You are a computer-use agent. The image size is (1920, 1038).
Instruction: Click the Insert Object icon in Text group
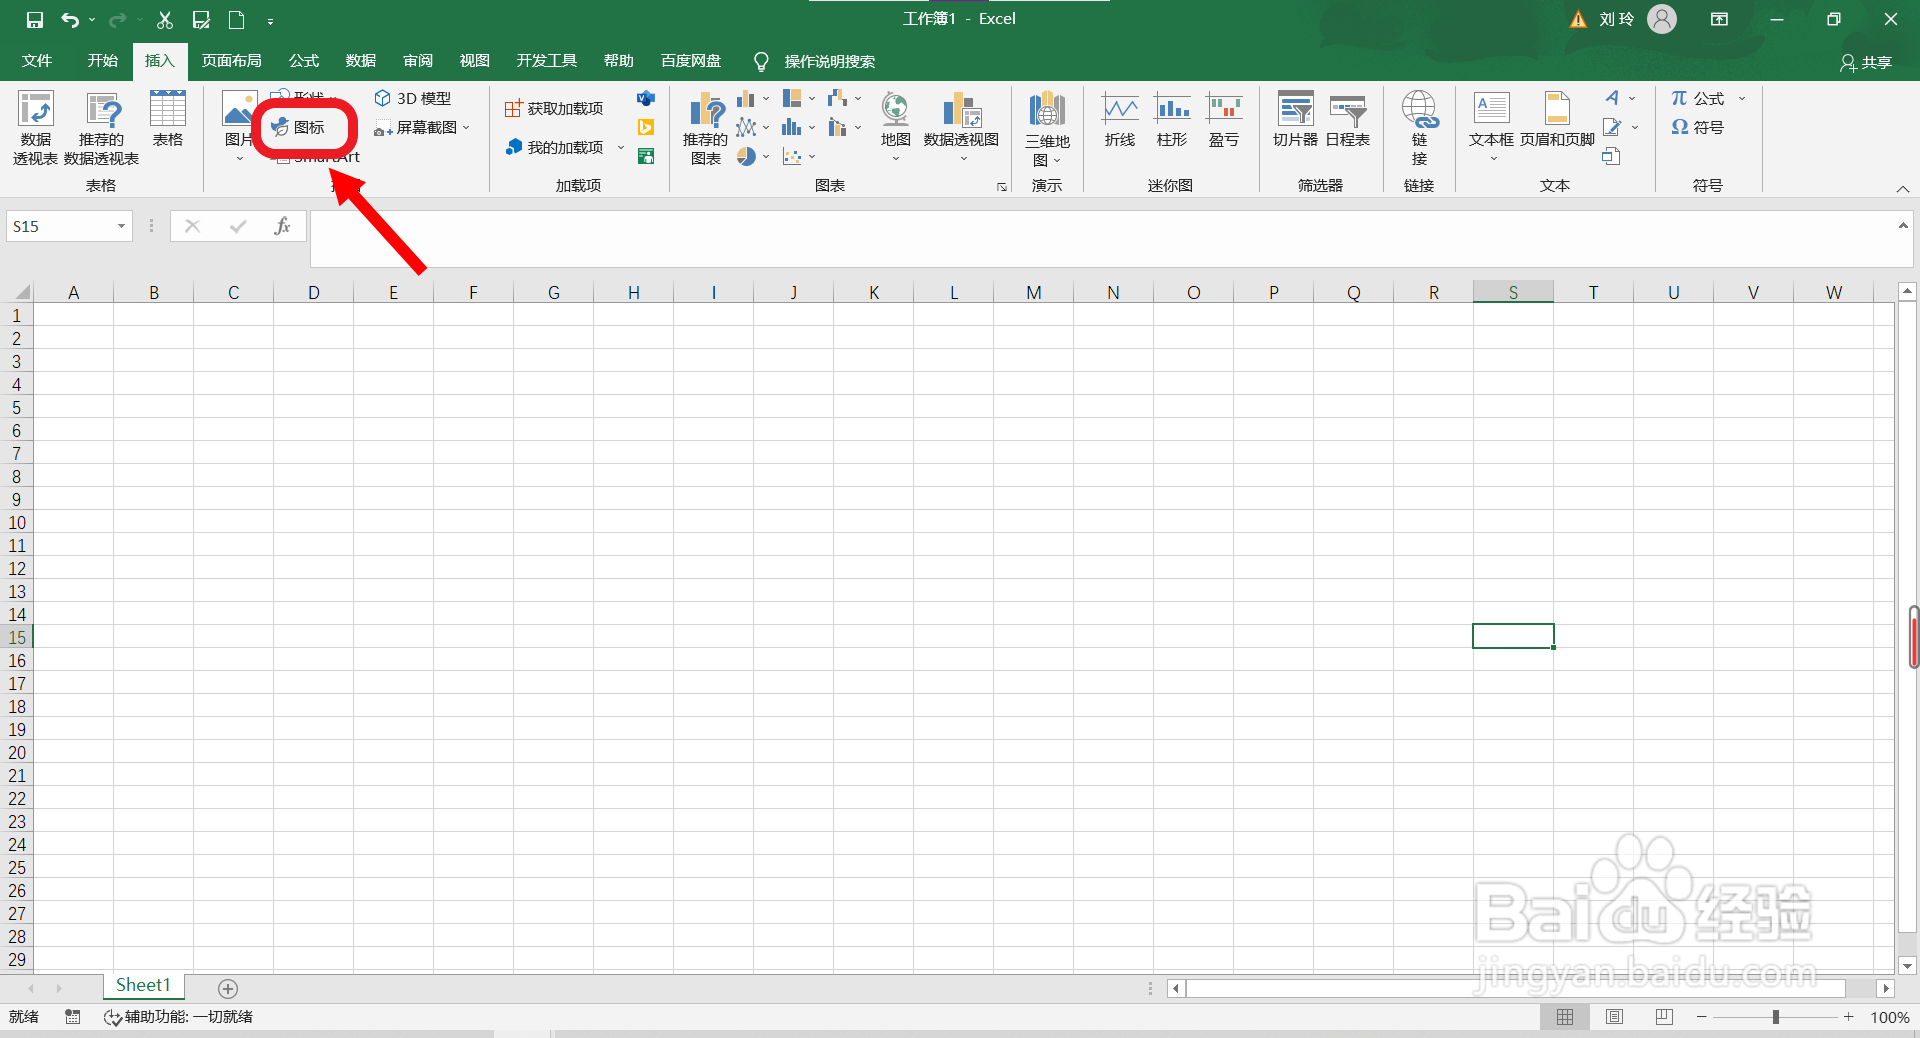1611,156
